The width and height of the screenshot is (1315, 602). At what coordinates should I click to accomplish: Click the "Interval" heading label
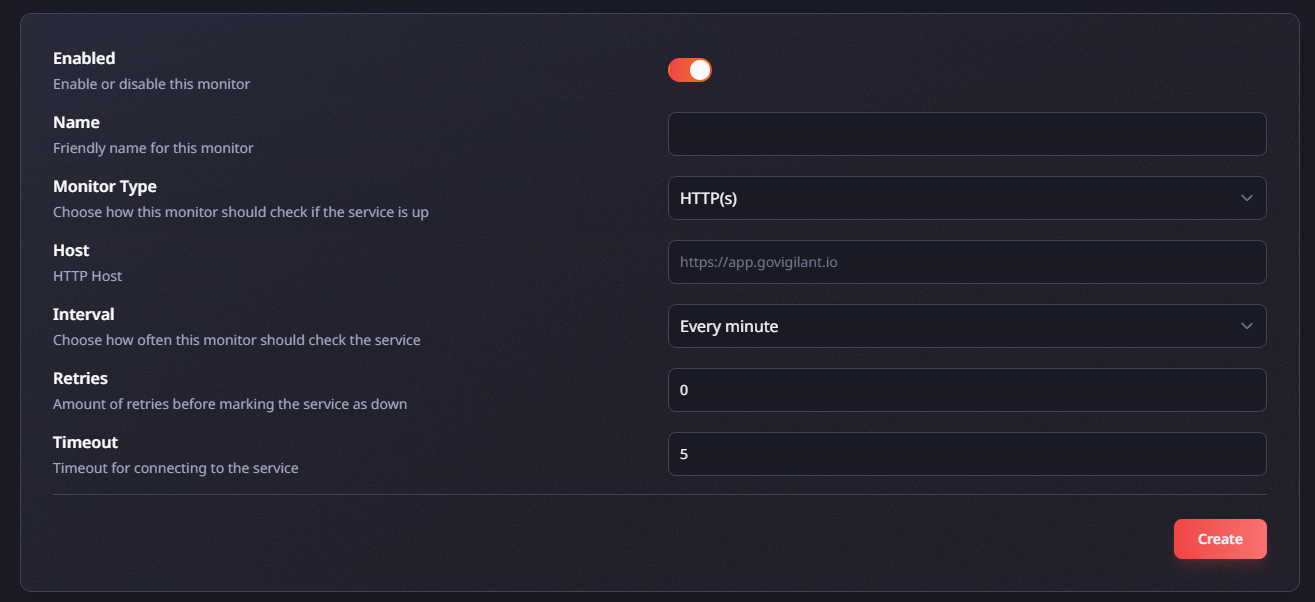[83, 314]
